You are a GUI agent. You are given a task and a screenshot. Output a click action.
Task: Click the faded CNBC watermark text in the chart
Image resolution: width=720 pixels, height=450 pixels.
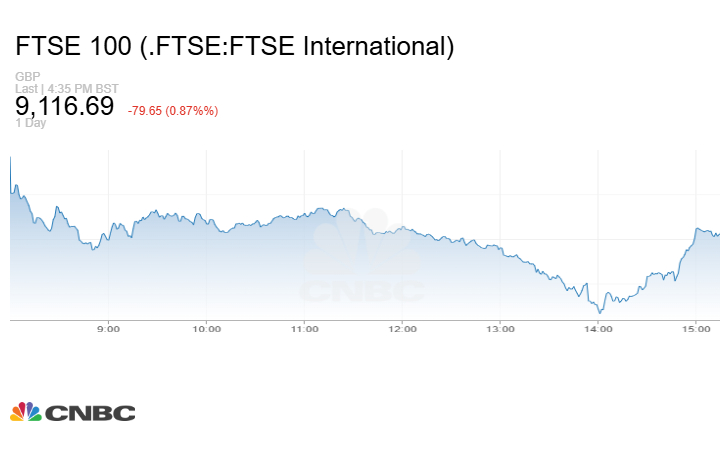coord(362,292)
